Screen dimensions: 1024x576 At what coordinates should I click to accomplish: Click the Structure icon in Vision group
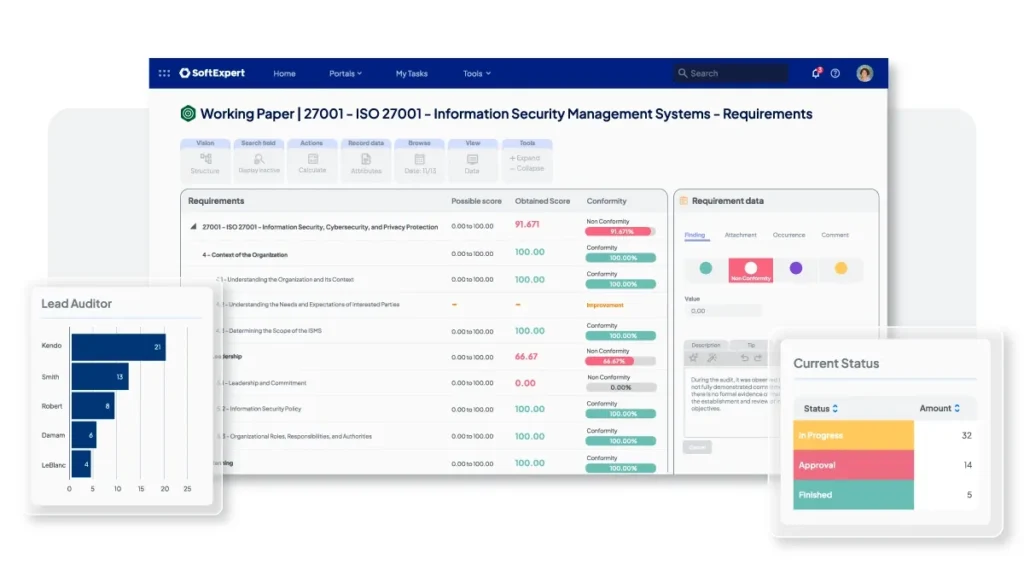point(205,161)
